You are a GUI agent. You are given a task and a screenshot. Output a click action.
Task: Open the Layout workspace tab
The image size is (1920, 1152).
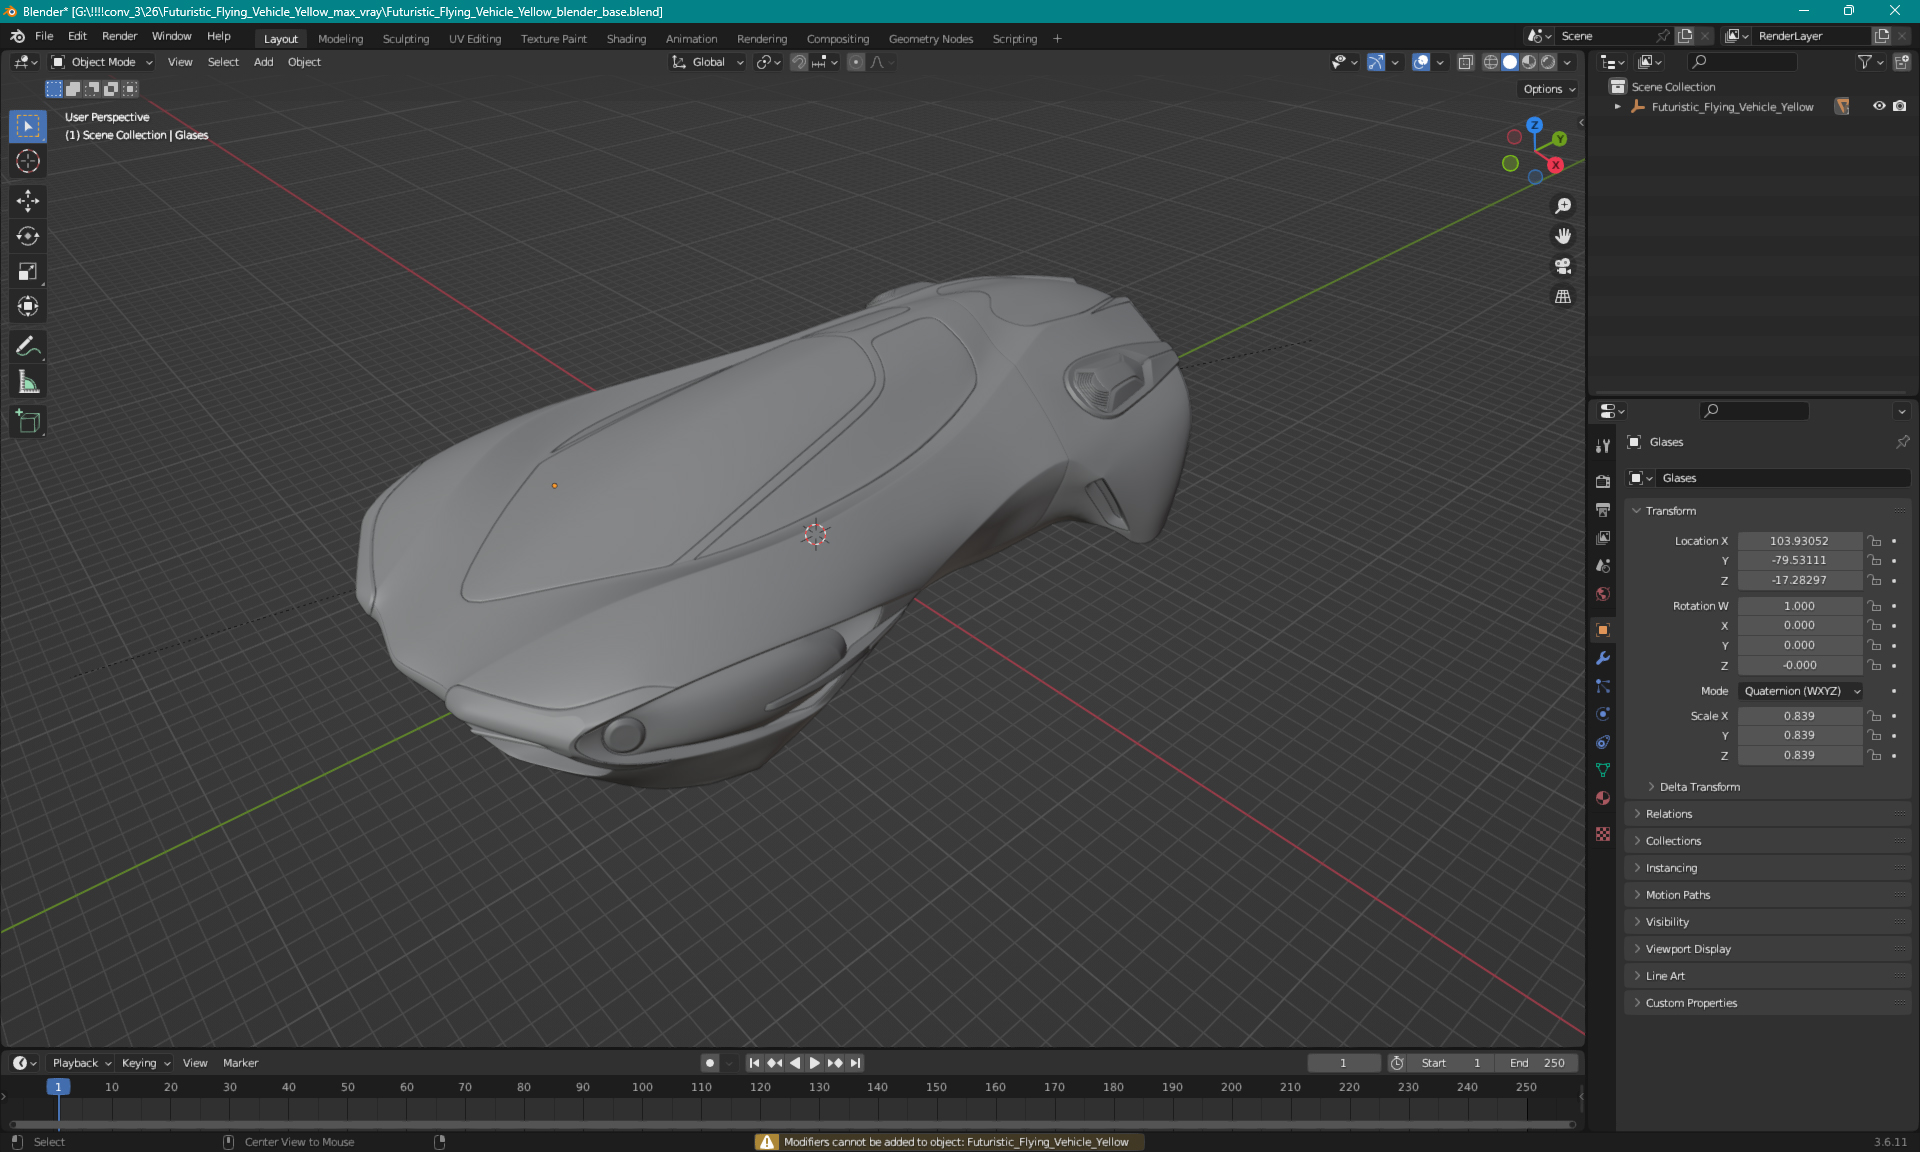pos(278,37)
